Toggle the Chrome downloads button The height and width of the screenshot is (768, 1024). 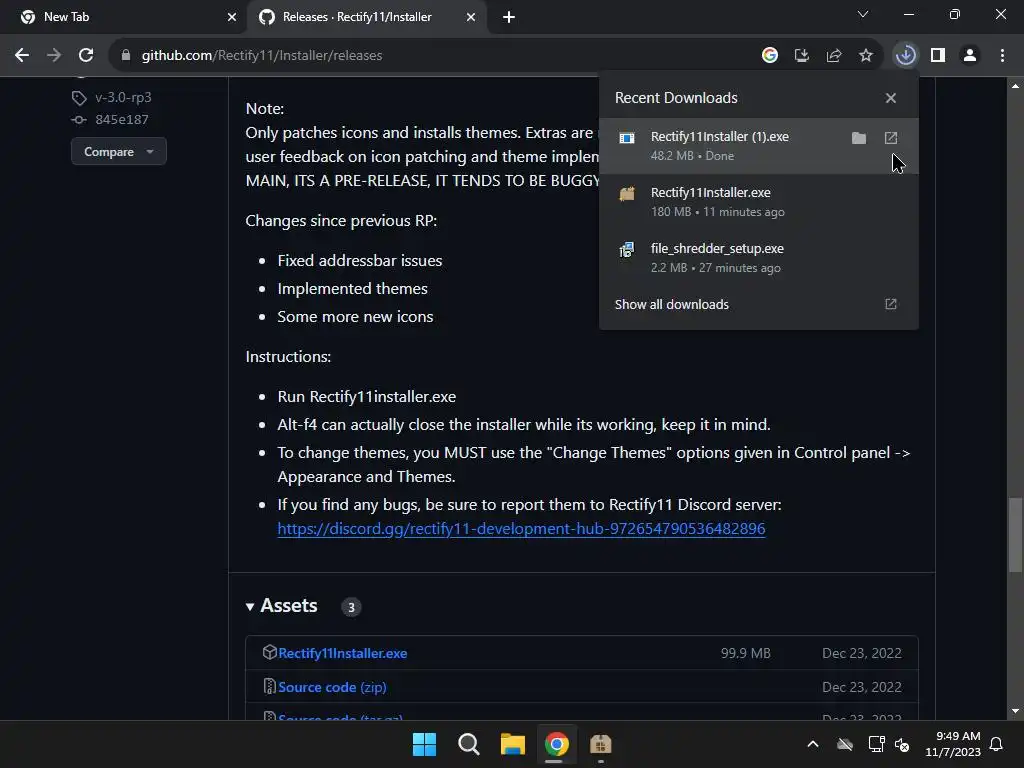[906, 56]
